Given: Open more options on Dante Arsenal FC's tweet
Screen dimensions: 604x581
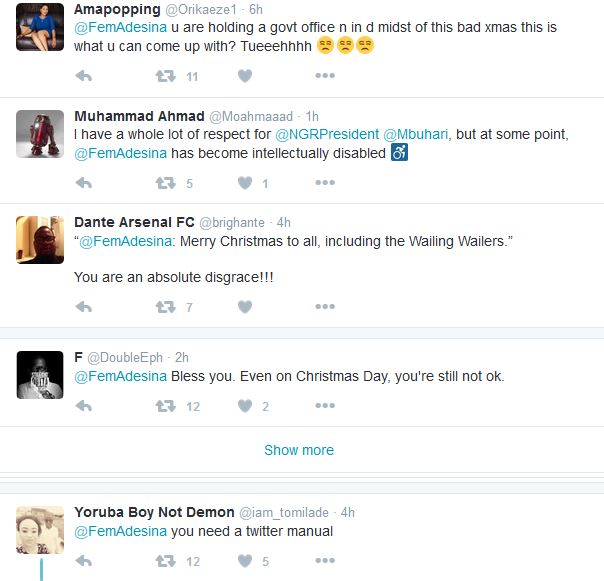Looking at the screenshot, I should tap(325, 307).
